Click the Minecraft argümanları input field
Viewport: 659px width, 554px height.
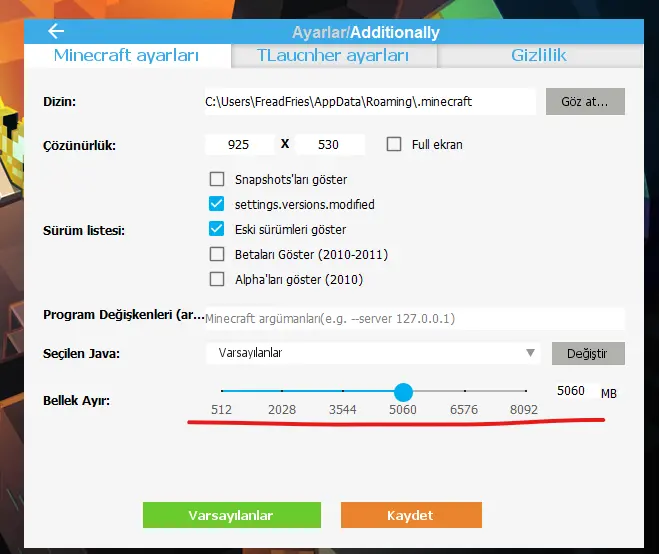[414, 319]
